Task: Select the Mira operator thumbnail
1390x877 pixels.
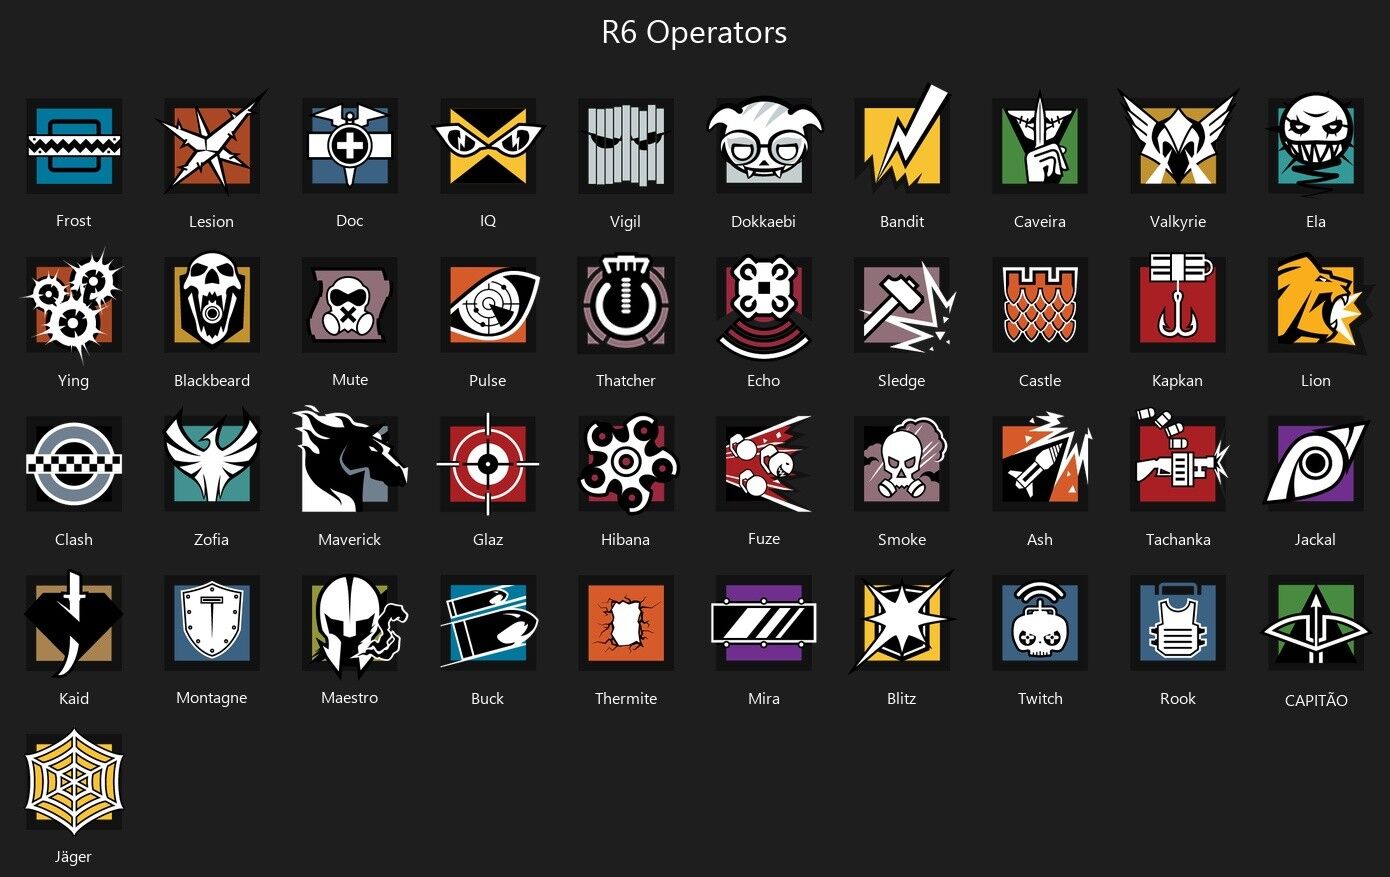Action: tap(764, 623)
